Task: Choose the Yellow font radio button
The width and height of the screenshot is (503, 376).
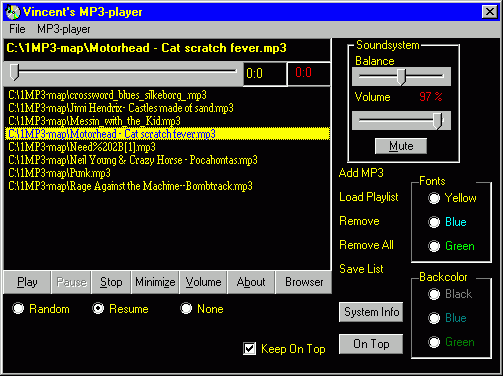Action: coord(434,198)
